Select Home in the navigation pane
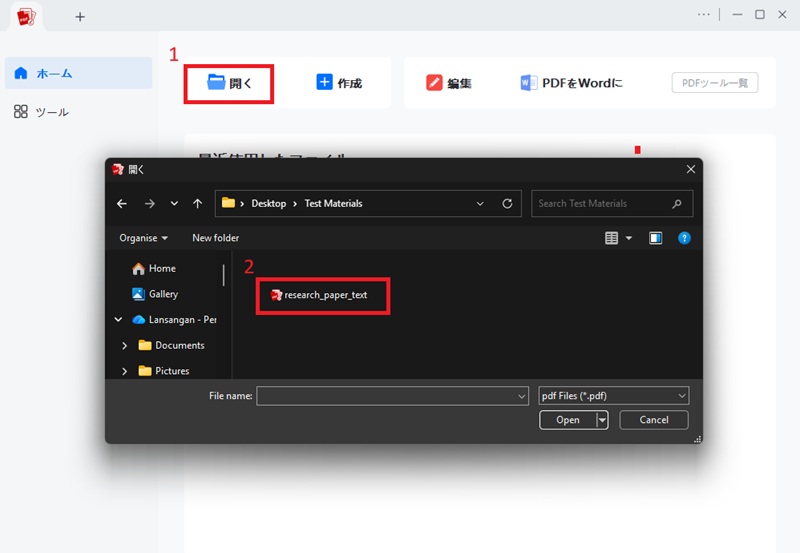This screenshot has height=553, width=800. (154, 268)
